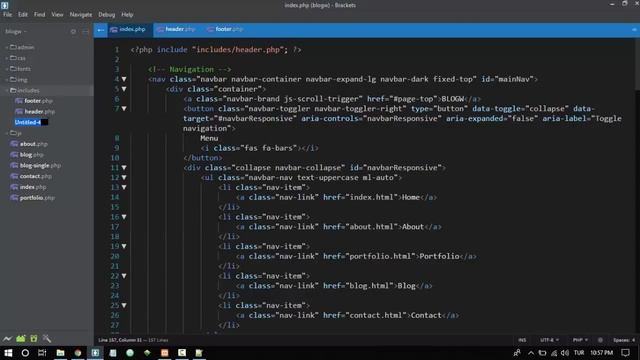Open the Find menu

(x=40, y=14)
